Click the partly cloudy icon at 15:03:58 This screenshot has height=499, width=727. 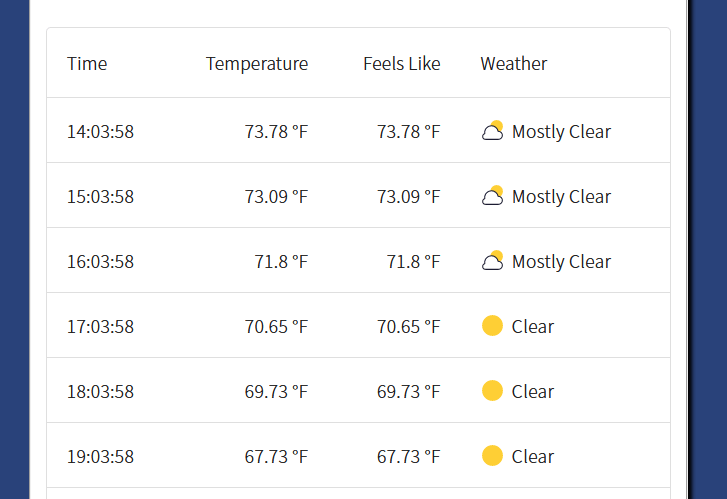coord(492,196)
